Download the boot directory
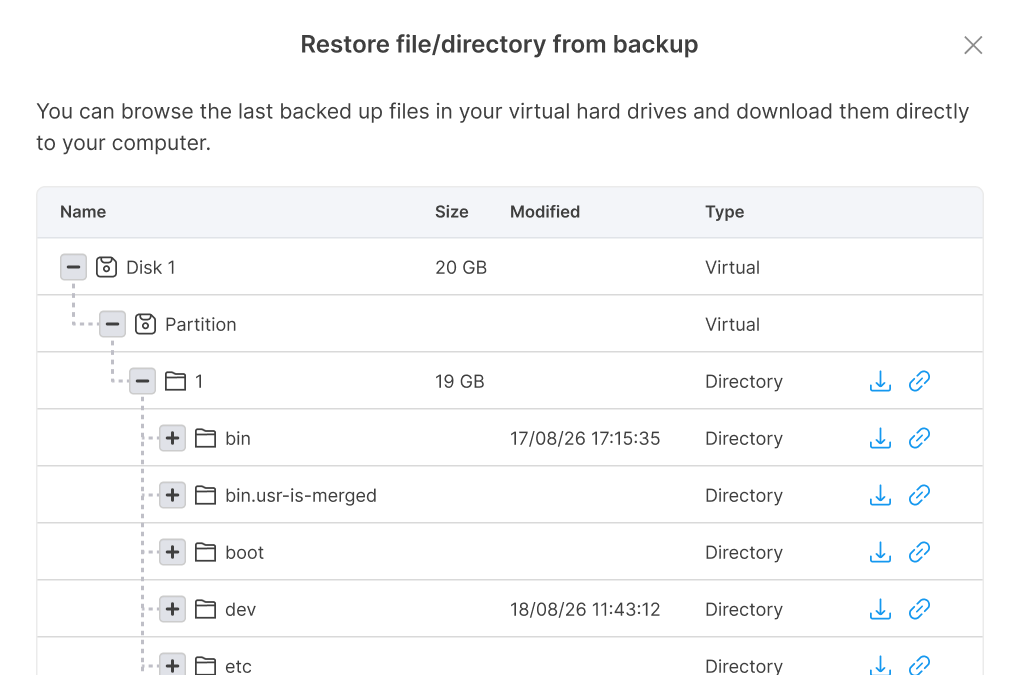 880,552
